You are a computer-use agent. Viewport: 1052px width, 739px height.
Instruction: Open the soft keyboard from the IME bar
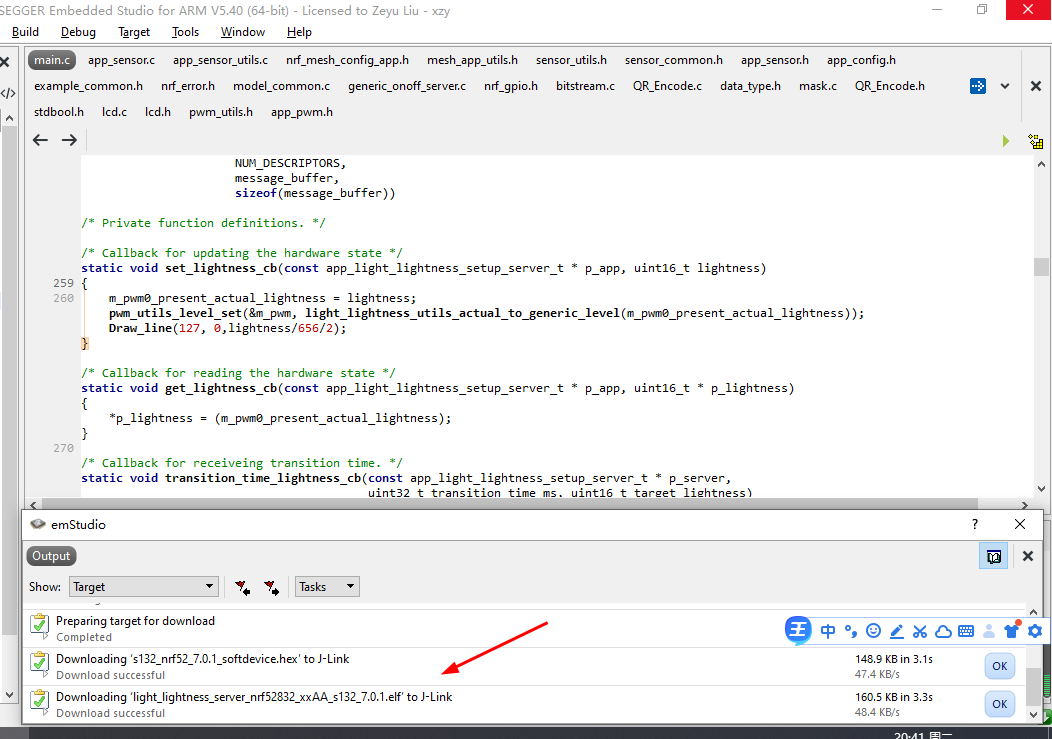coord(966,631)
